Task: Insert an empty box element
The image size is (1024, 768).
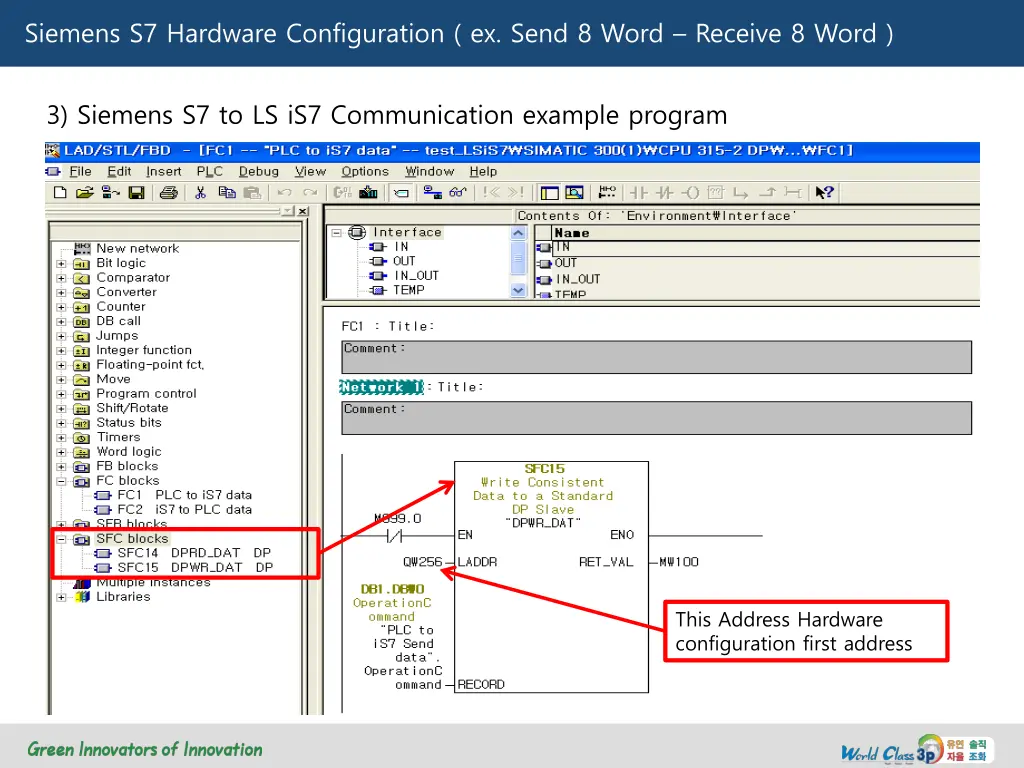Action: [716, 193]
